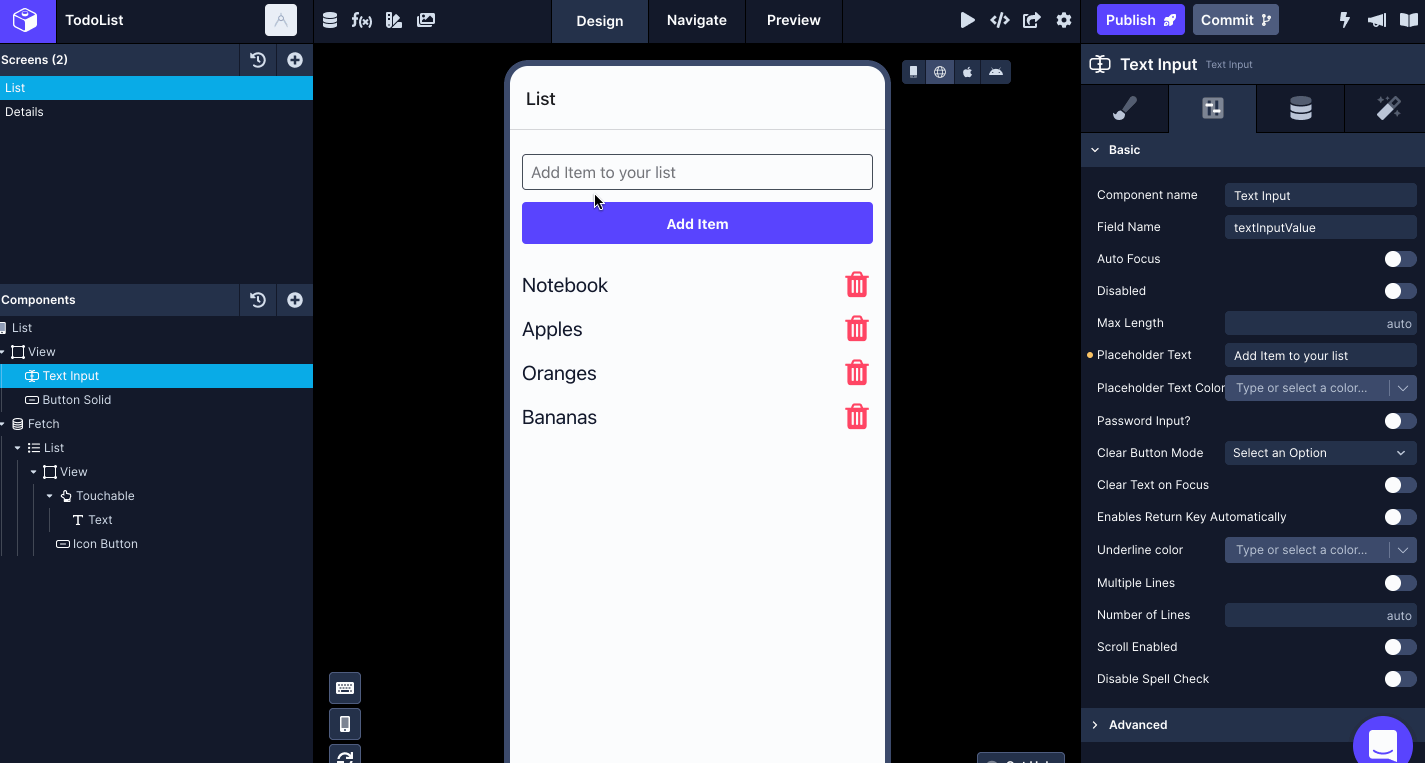This screenshot has height=763, width=1425.
Task: Open the settings gear icon
Action: coord(1064,20)
